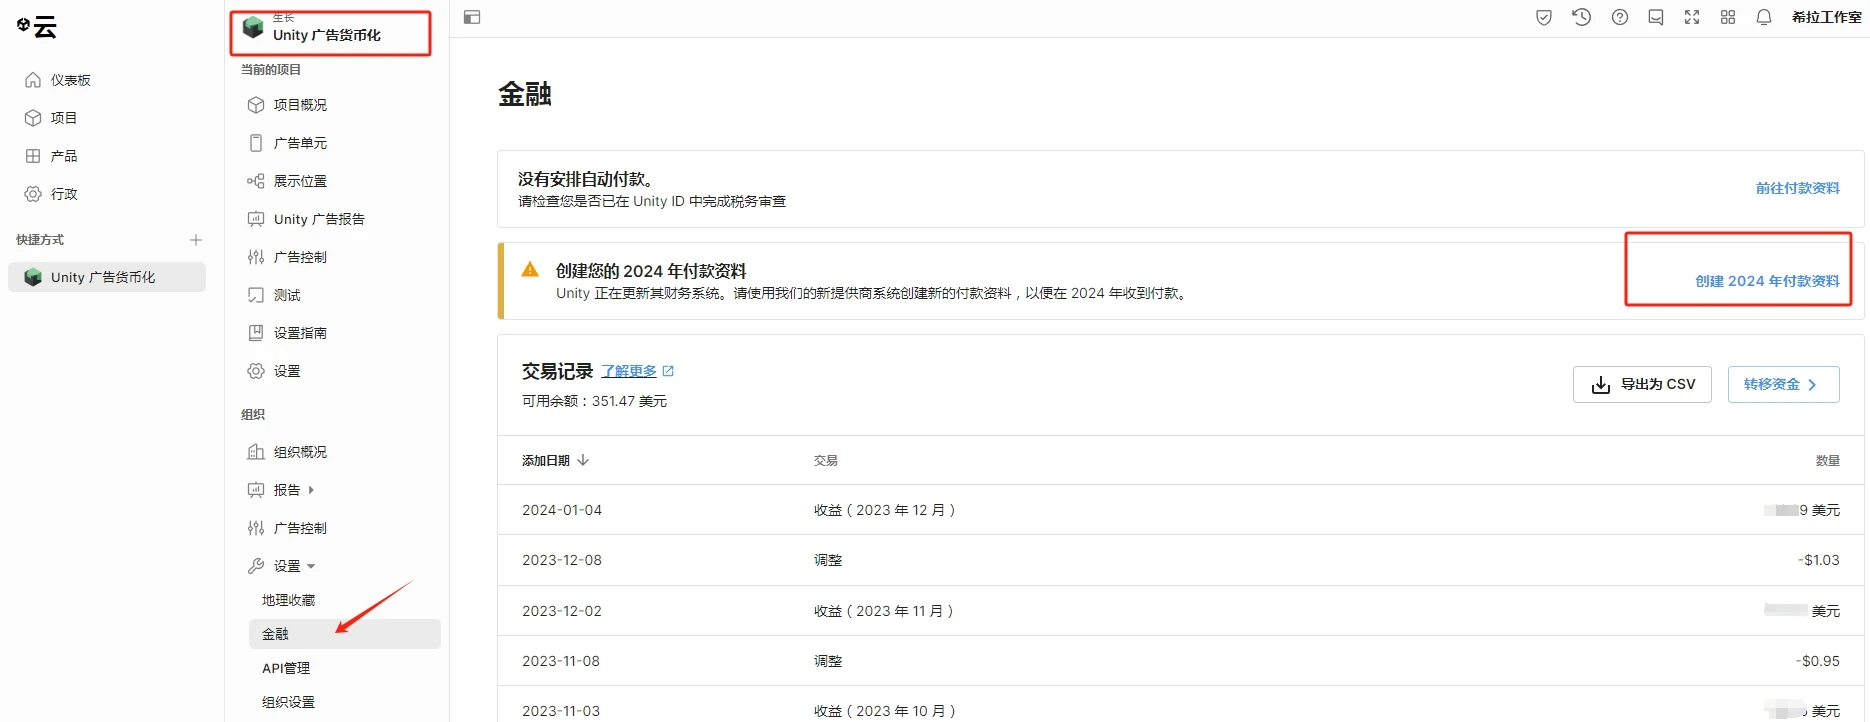Click 导出为 CSV button
The width and height of the screenshot is (1870, 722).
[x=1642, y=384]
